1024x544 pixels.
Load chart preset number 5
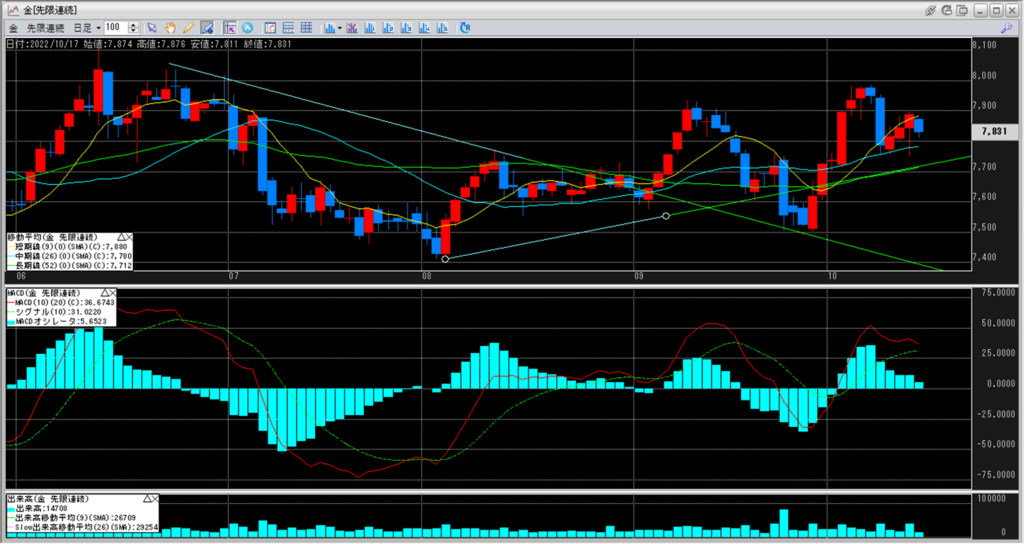442,28
